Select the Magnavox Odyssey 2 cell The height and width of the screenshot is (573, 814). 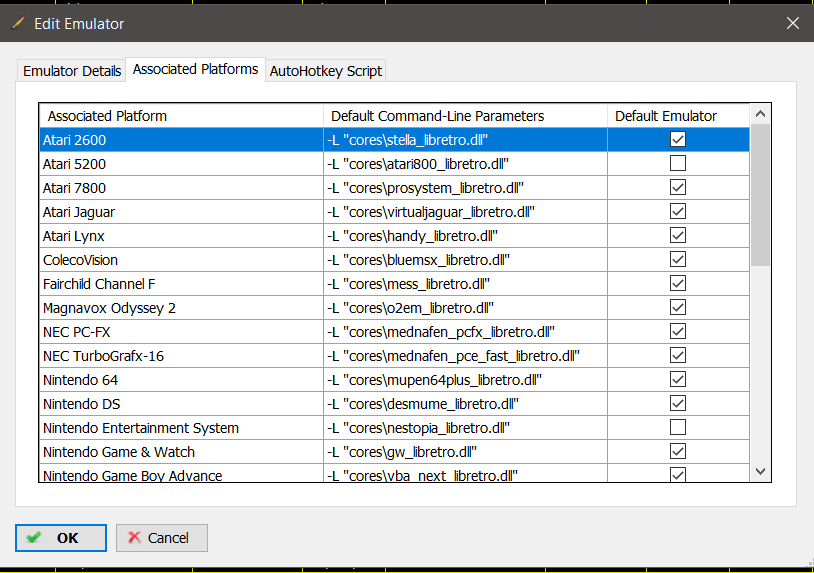point(181,308)
